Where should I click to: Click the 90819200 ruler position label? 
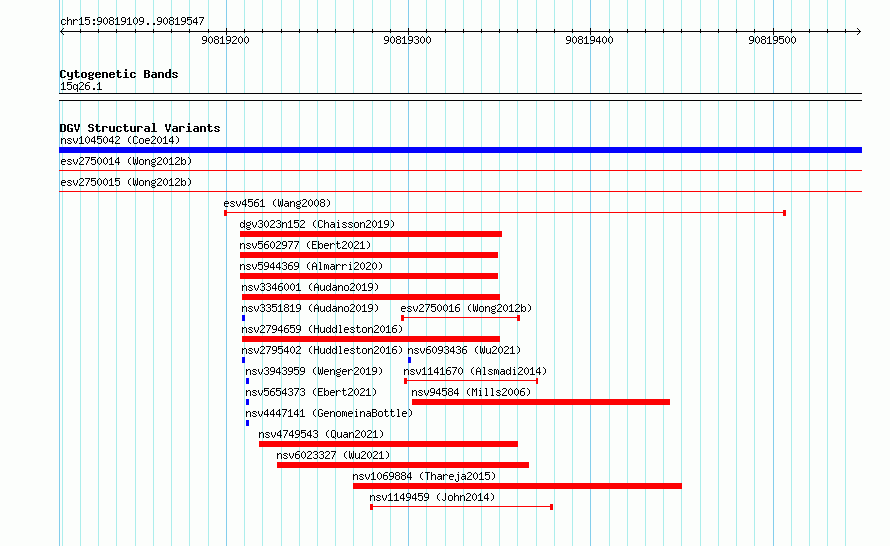tap(225, 40)
